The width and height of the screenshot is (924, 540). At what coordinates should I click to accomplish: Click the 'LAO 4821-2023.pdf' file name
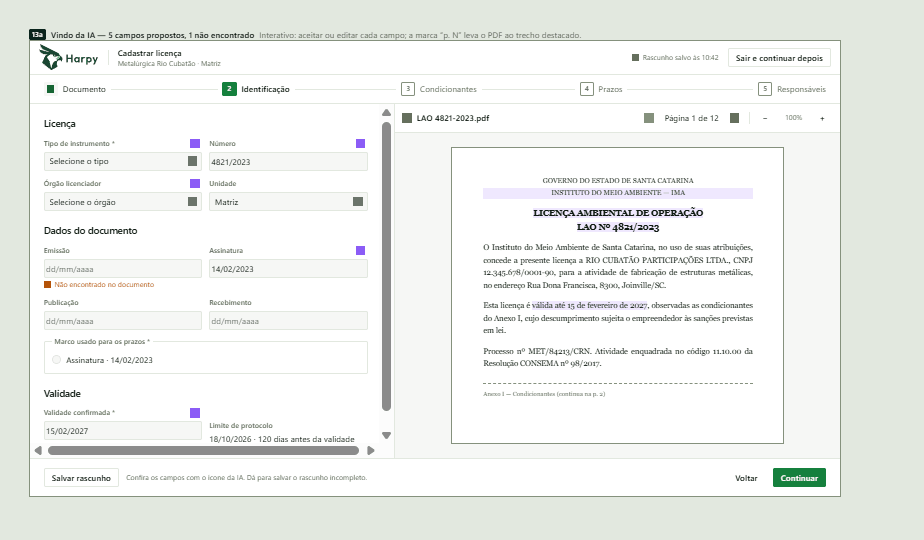coord(453,118)
